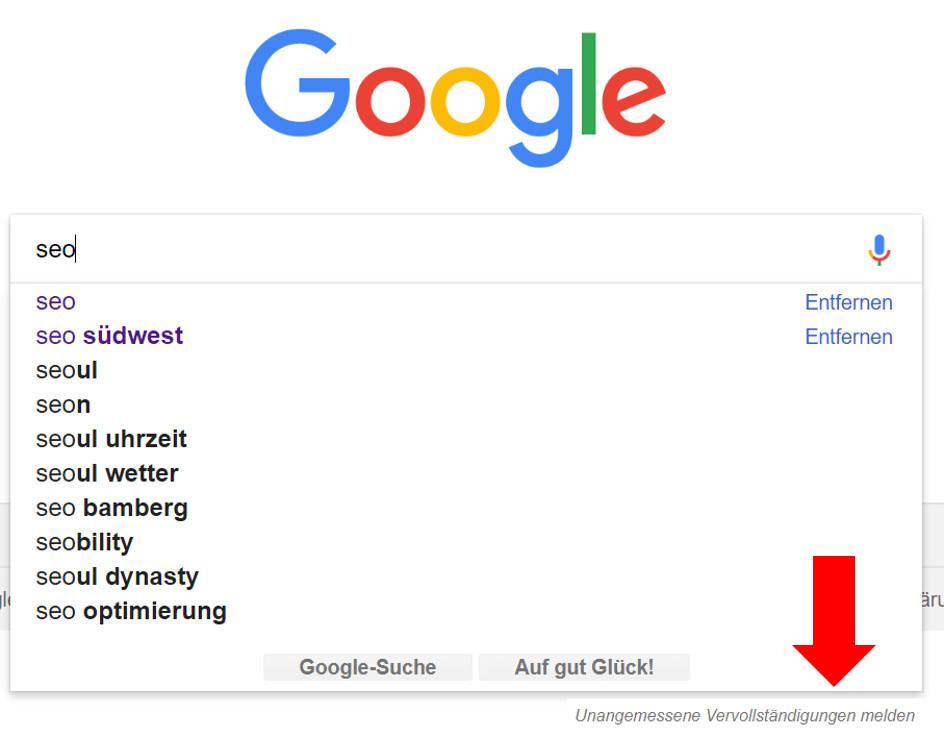The image size is (944, 737).
Task: Select the 'seo südwest' suggestion
Action: coord(108,336)
